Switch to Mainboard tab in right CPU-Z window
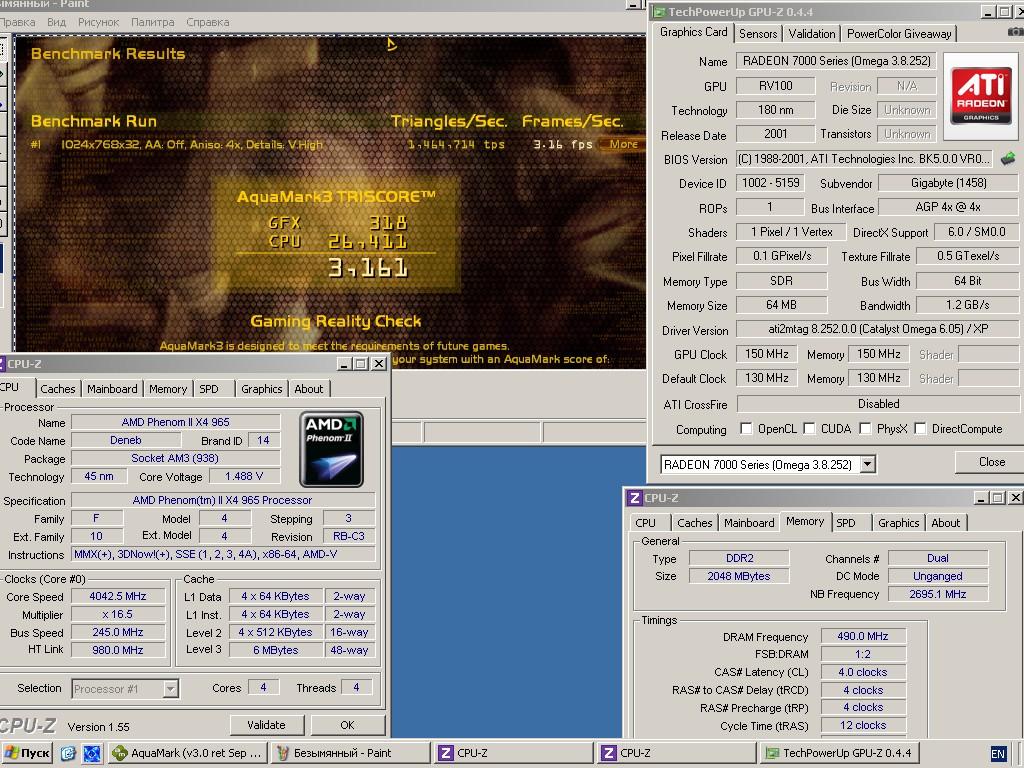Viewport: 1024px width, 768px height. pyautogui.click(x=748, y=522)
